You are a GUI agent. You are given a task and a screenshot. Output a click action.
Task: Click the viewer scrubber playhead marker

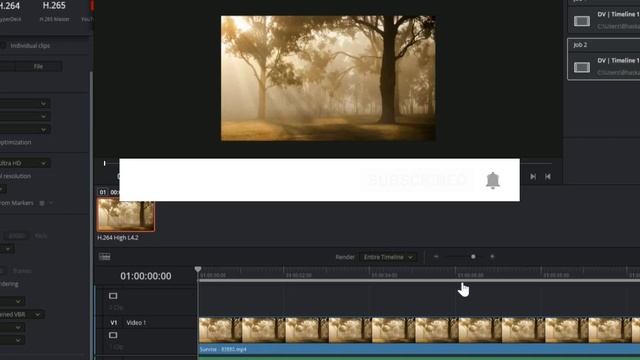click(104, 163)
